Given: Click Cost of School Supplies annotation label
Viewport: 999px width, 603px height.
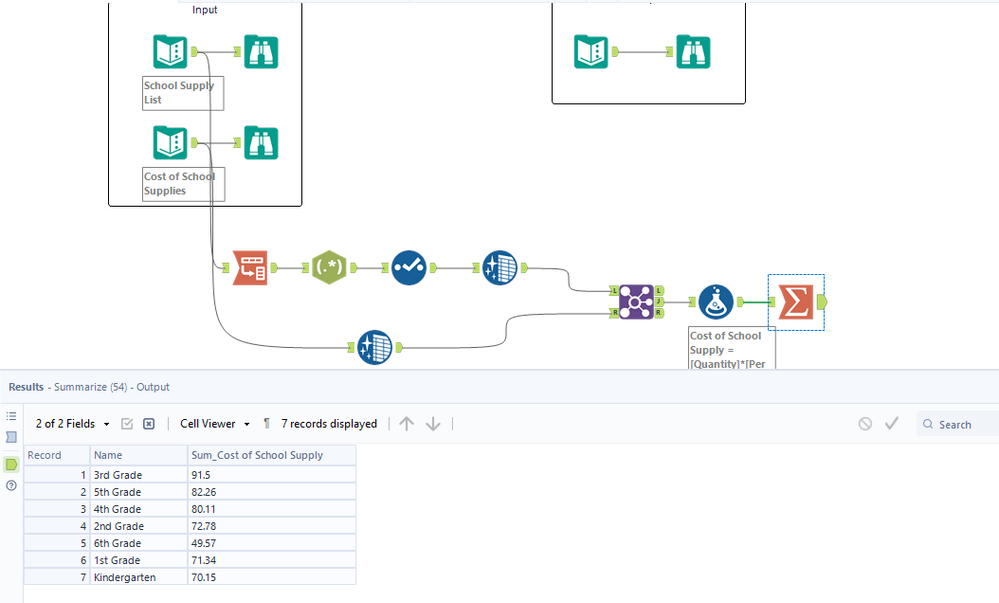Looking at the screenshot, I should coord(183,184).
